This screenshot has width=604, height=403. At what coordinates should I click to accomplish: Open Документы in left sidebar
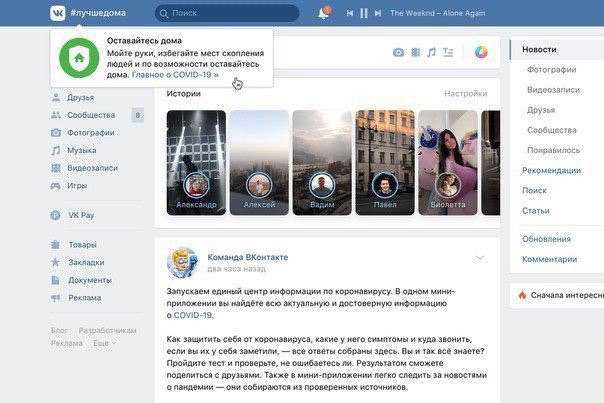click(x=90, y=280)
